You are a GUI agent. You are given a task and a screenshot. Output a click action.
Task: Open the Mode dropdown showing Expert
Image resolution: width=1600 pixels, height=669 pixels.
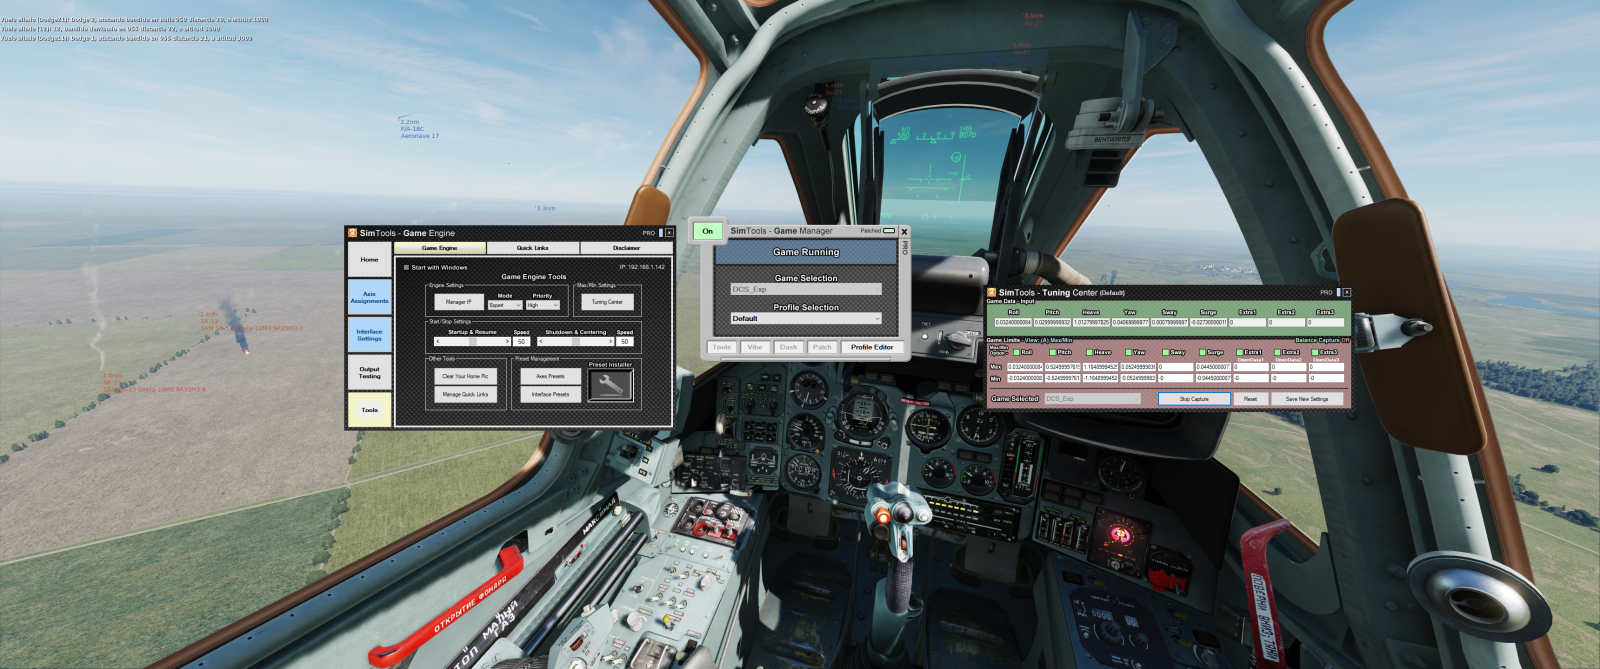coord(505,305)
